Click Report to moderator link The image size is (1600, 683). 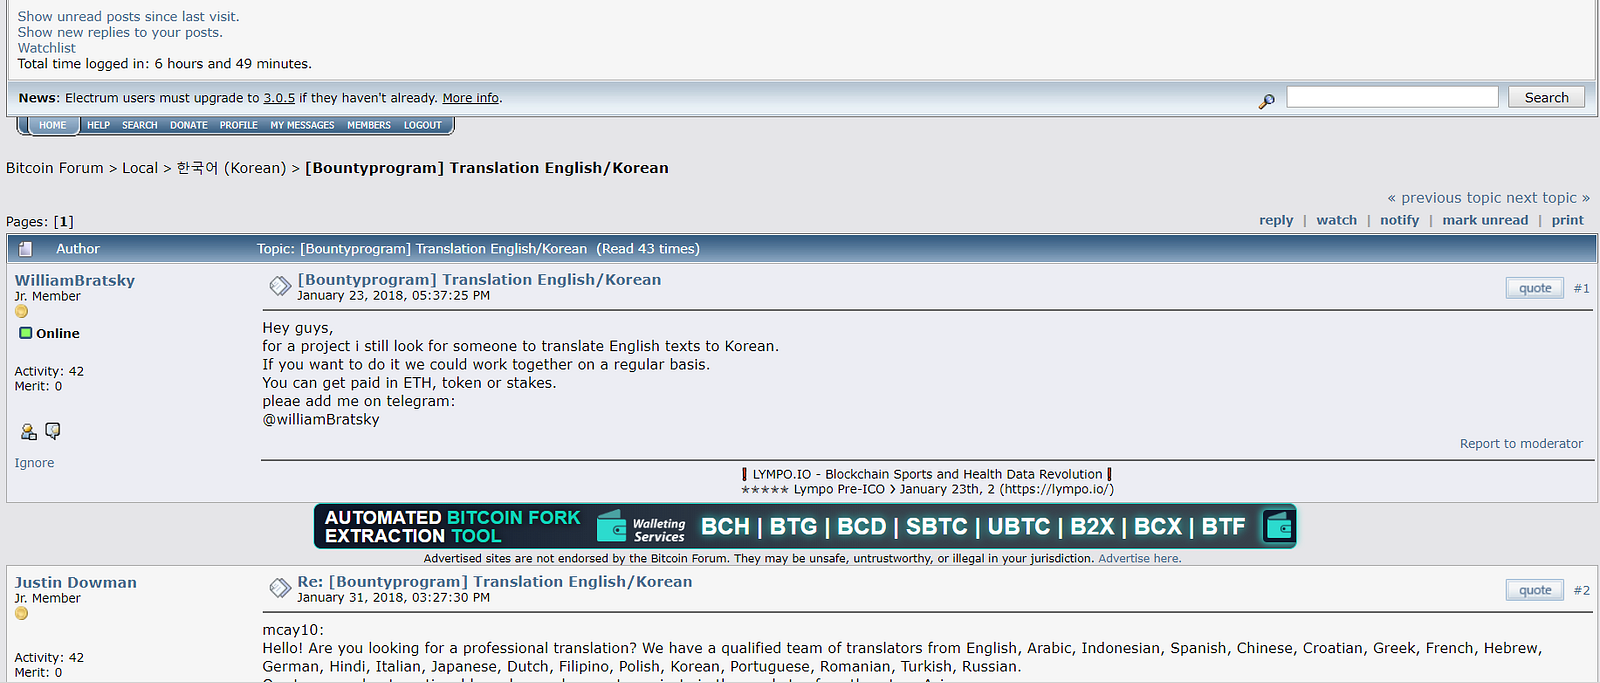pyautogui.click(x=1521, y=444)
